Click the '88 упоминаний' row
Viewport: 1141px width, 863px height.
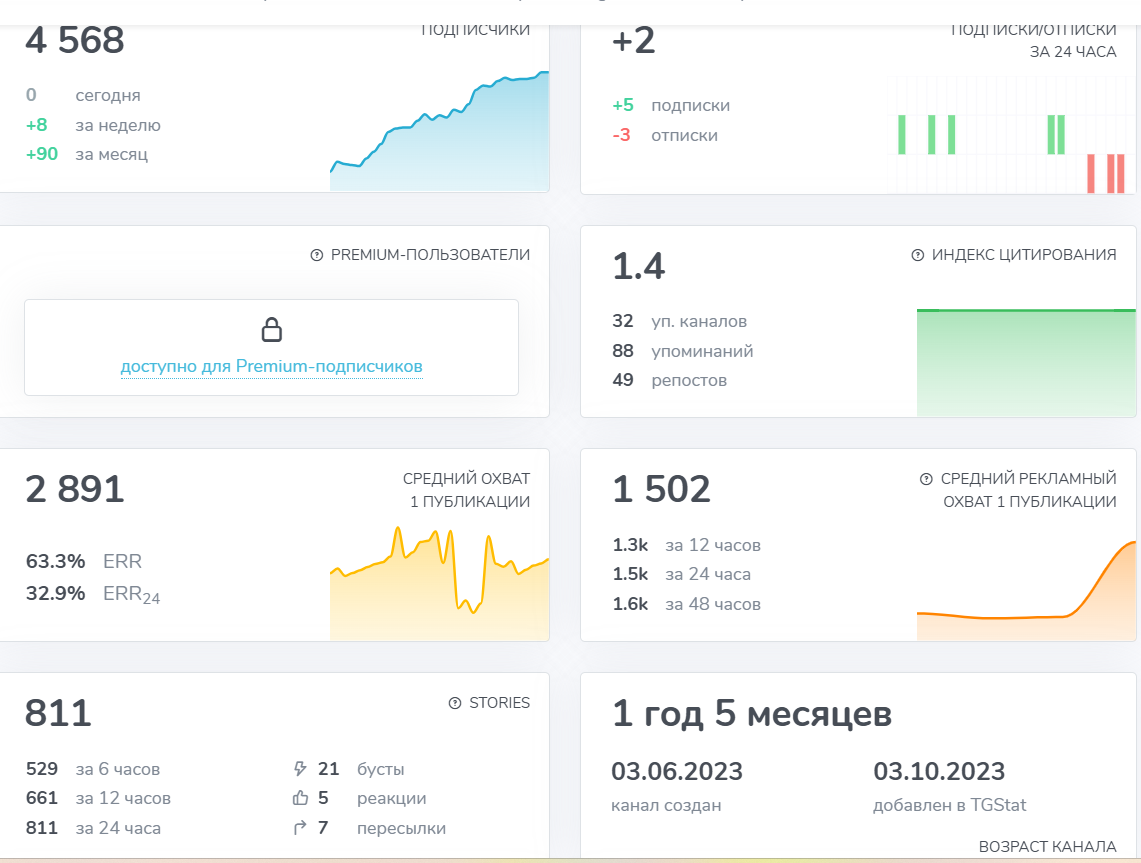tap(683, 351)
